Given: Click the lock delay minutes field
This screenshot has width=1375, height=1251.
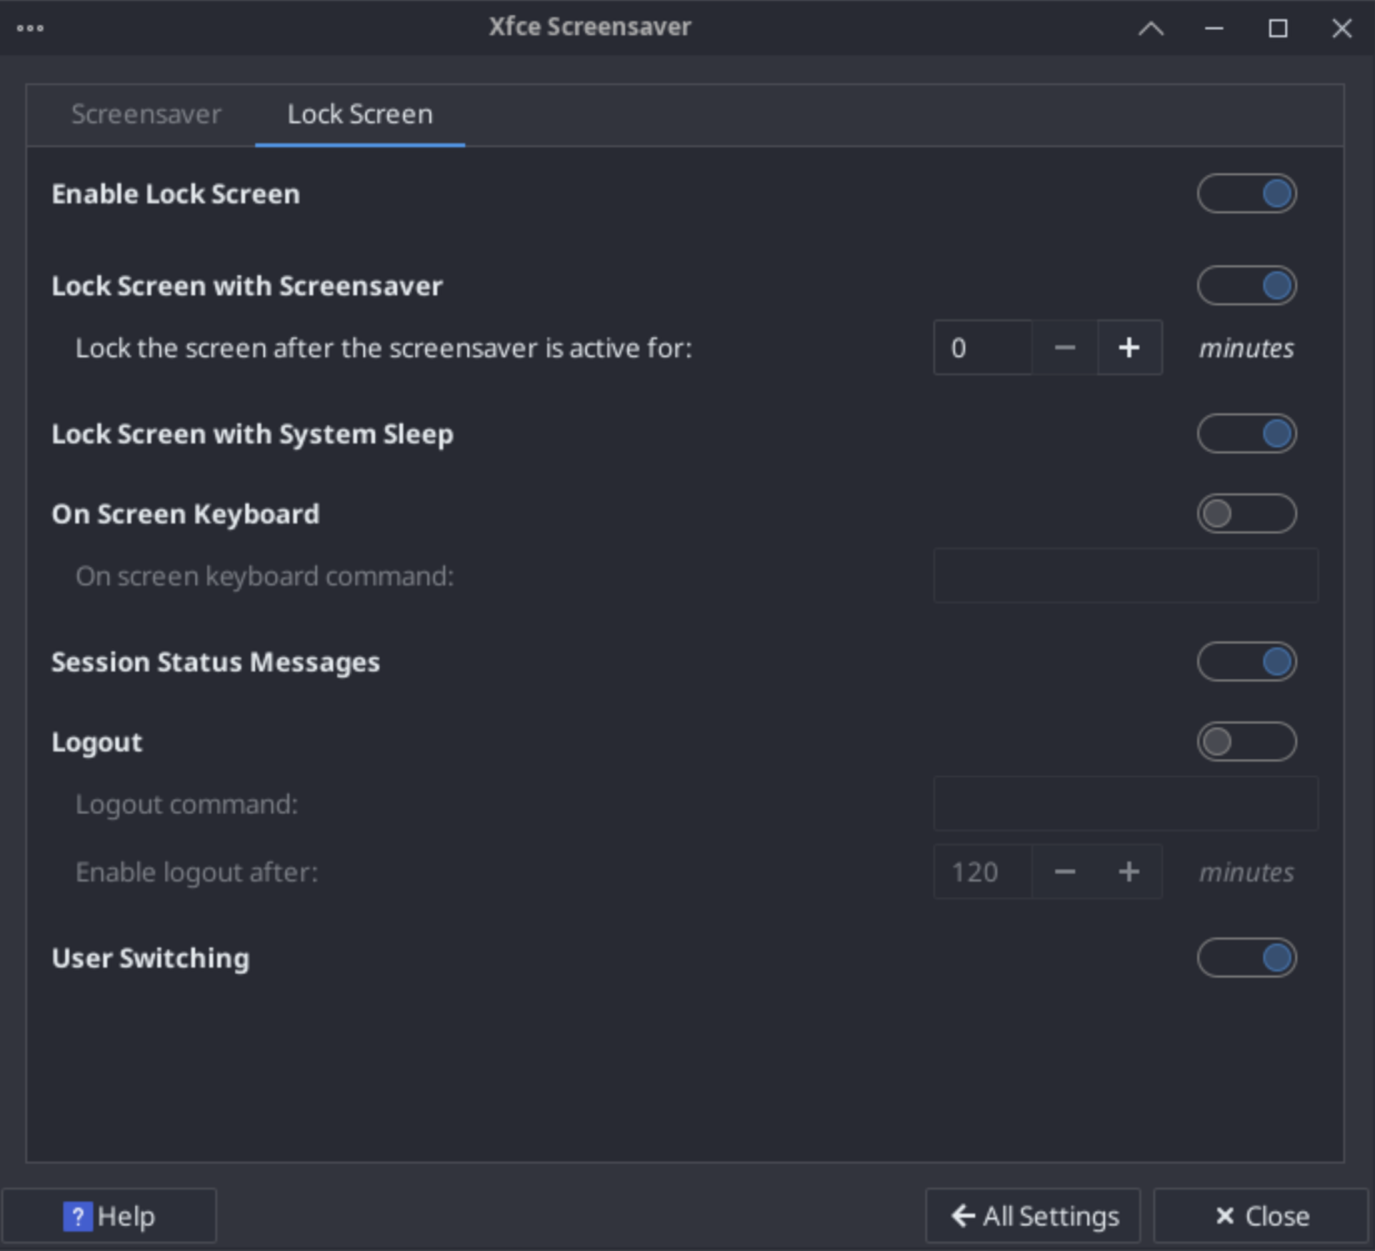Looking at the screenshot, I should [x=982, y=348].
